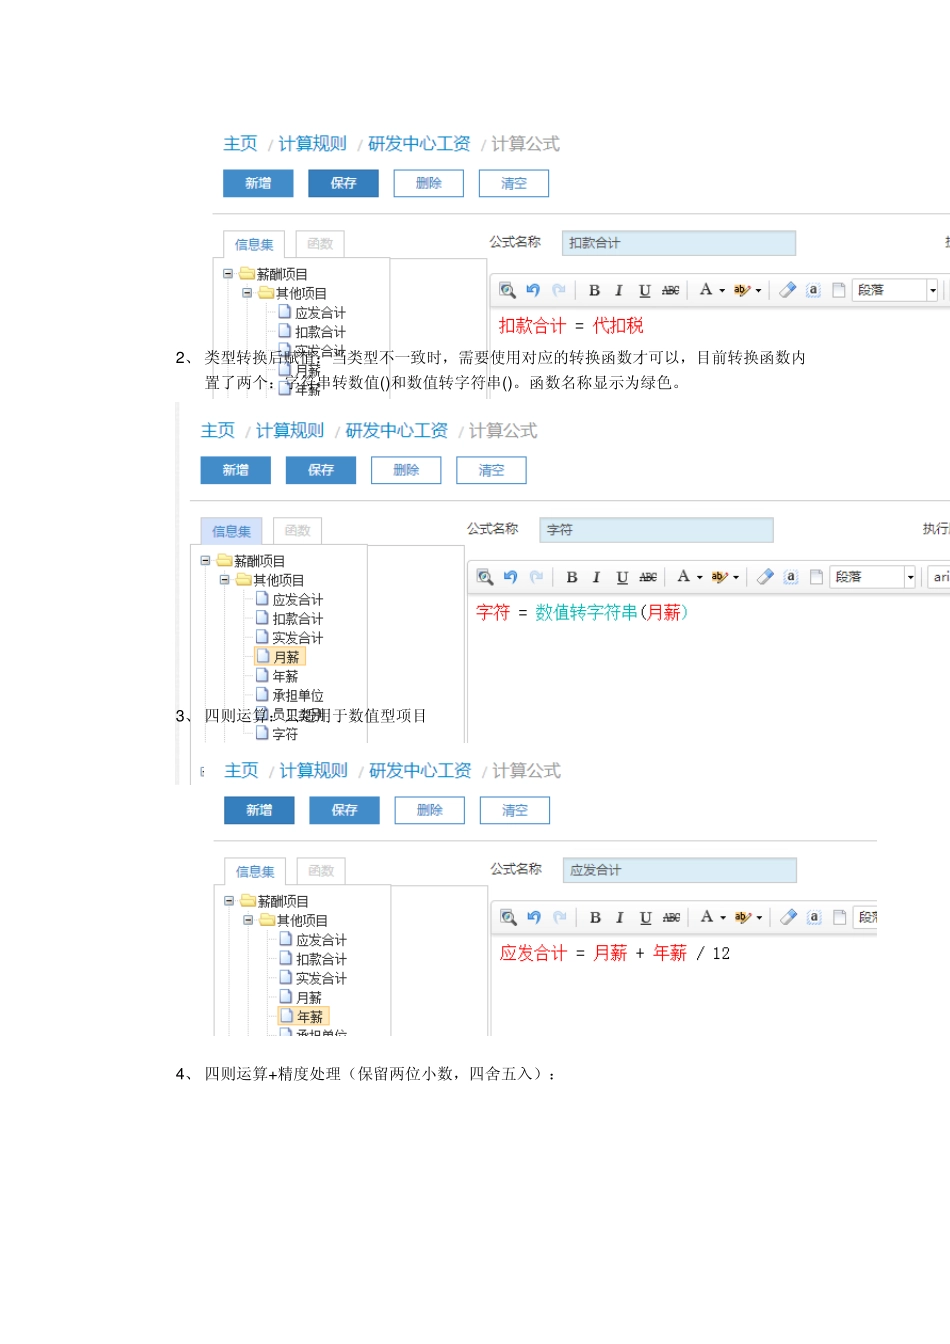Click formula name field containing 应发合计

pos(680,870)
